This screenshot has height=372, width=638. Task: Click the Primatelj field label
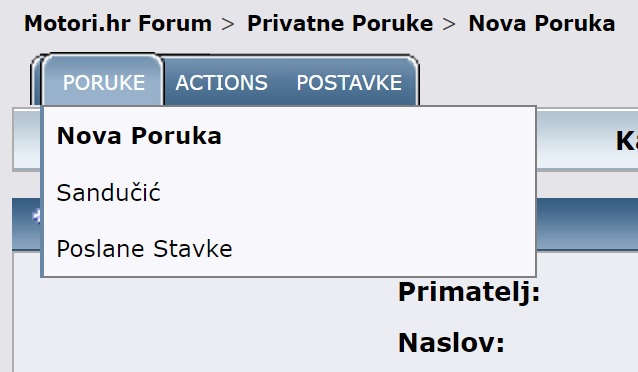tap(469, 292)
